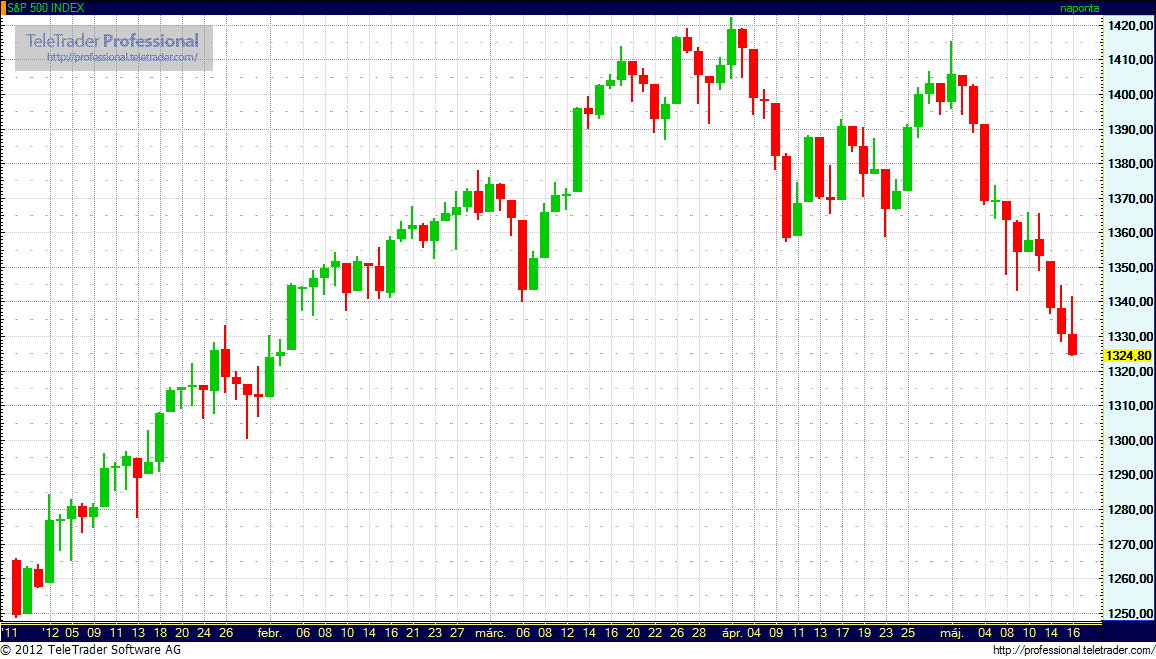Click the 1300,00 price axis label

click(x=1129, y=440)
